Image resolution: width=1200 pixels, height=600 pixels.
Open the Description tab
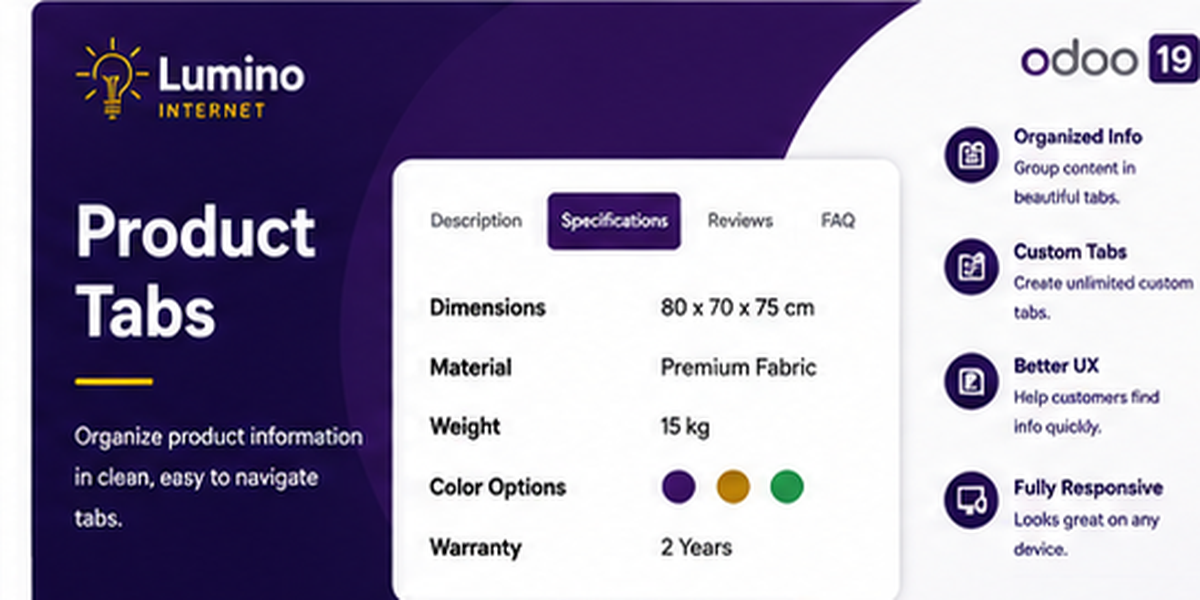point(476,221)
